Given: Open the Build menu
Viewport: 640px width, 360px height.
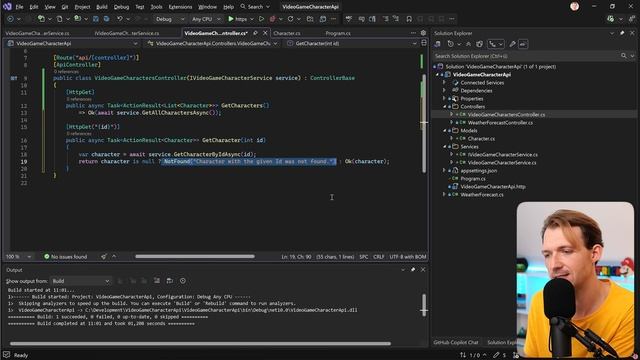Looking at the screenshot, I should click(x=102, y=7).
